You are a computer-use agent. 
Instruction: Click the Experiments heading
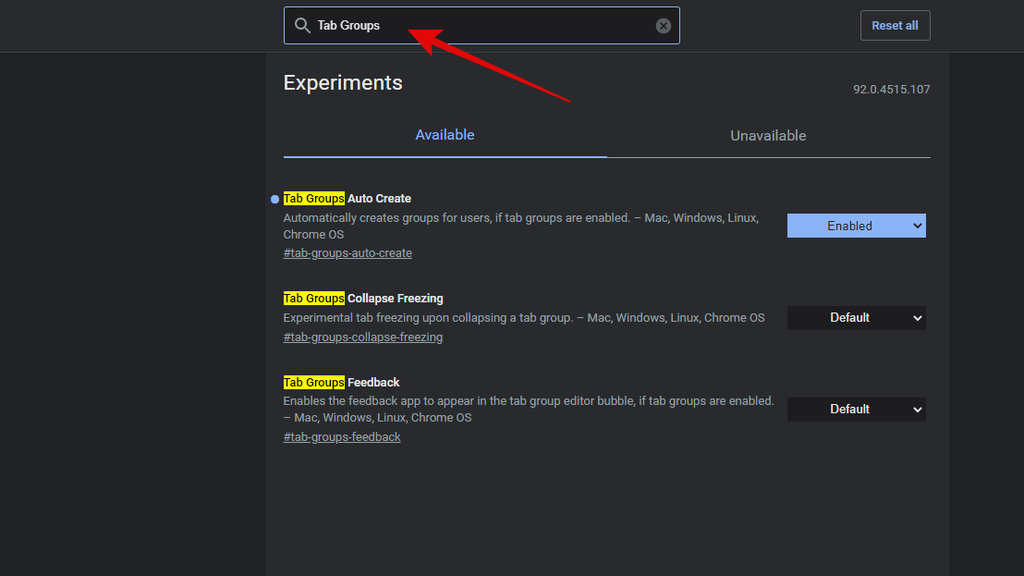point(343,83)
